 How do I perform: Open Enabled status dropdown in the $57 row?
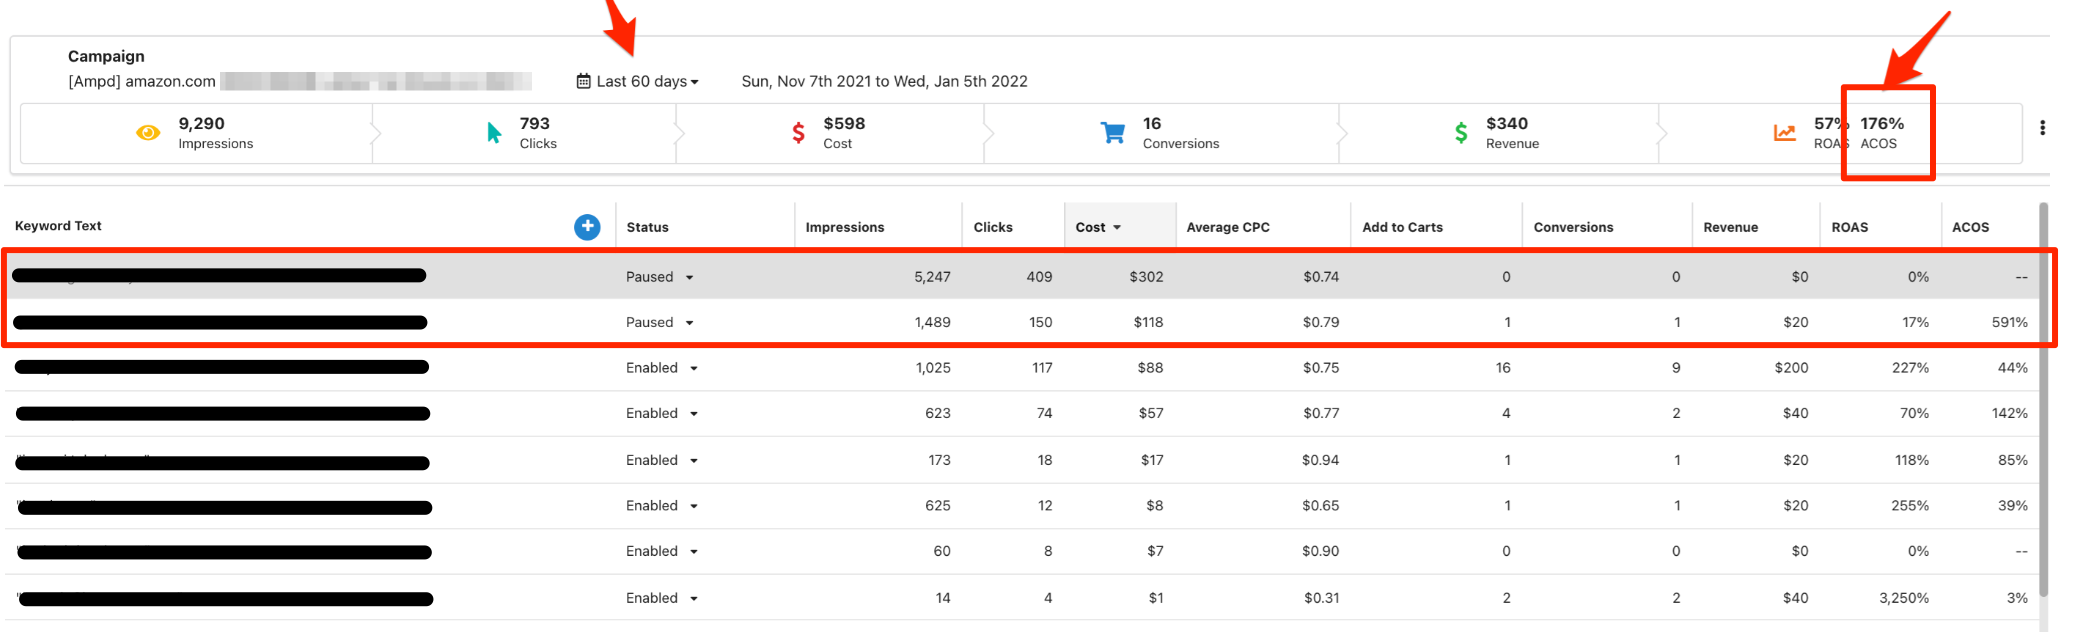tap(662, 413)
